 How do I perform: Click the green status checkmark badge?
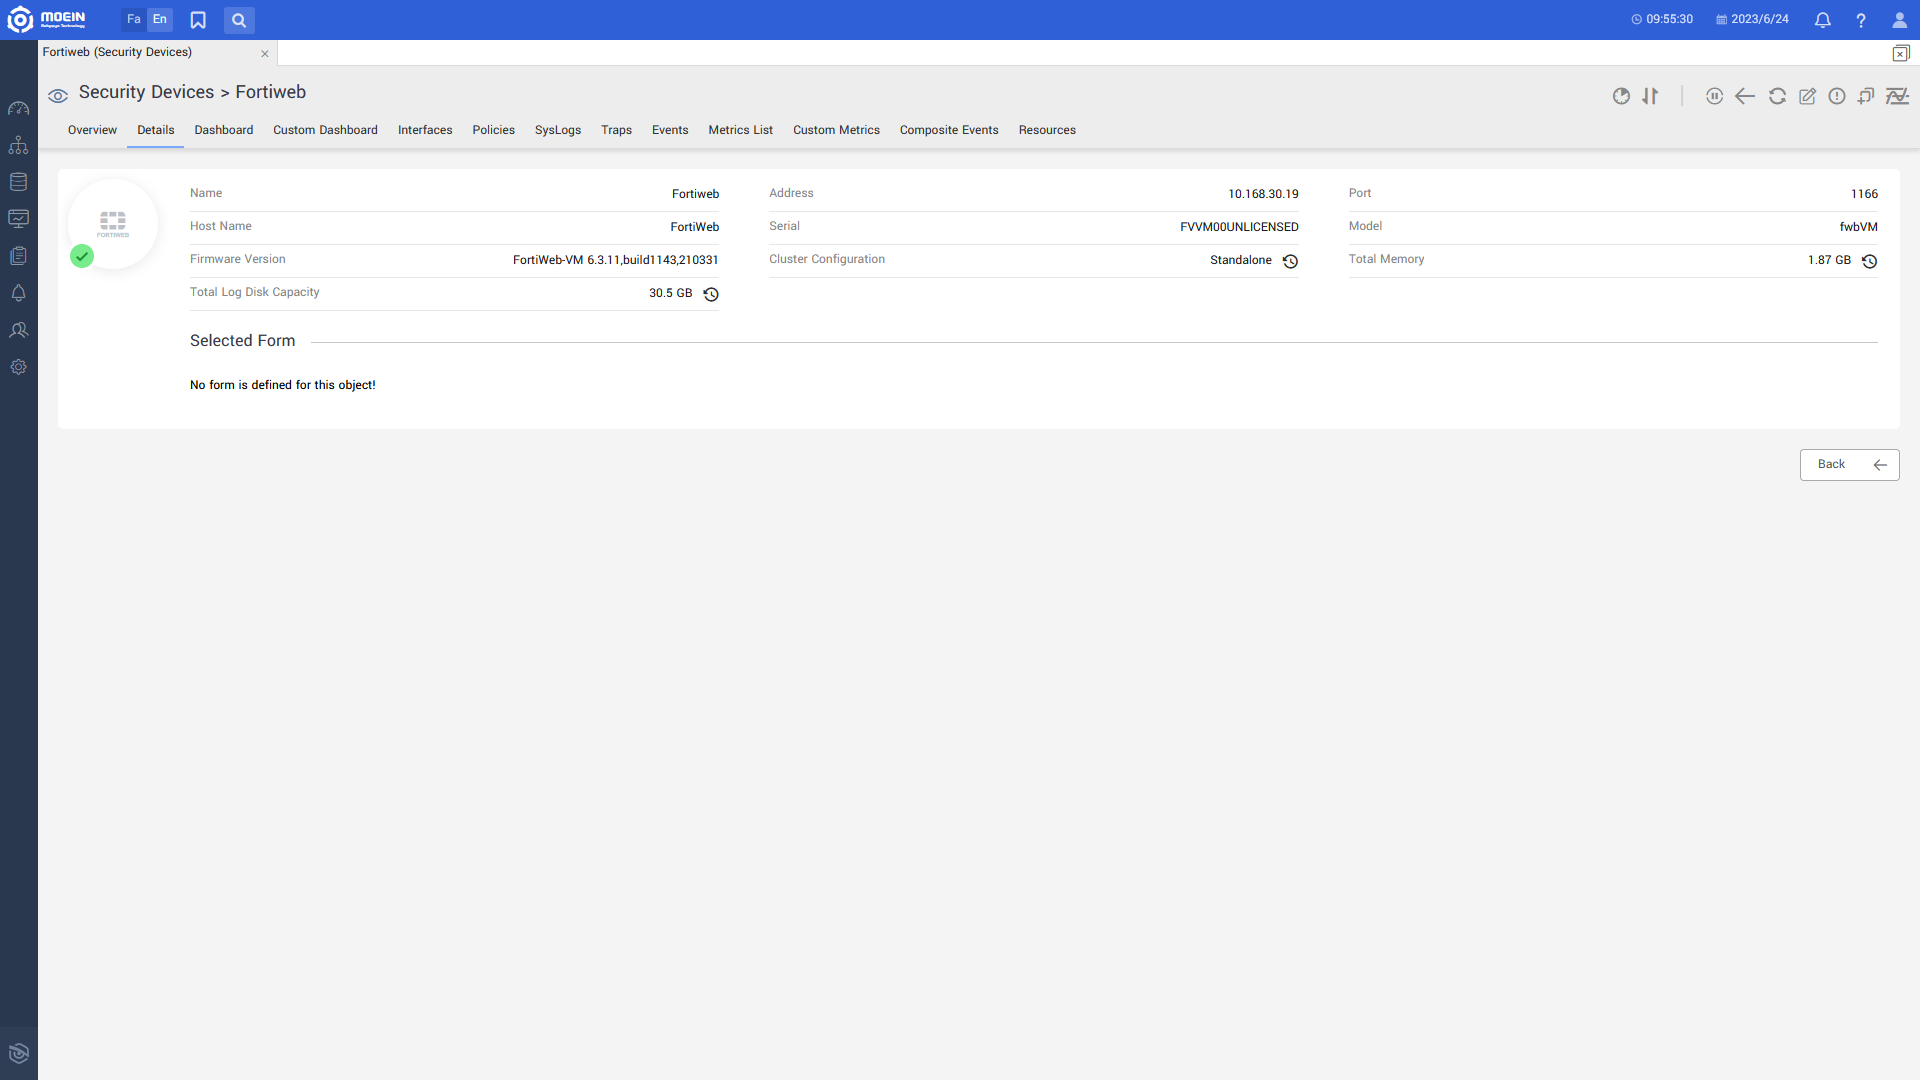tap(82, 256)
